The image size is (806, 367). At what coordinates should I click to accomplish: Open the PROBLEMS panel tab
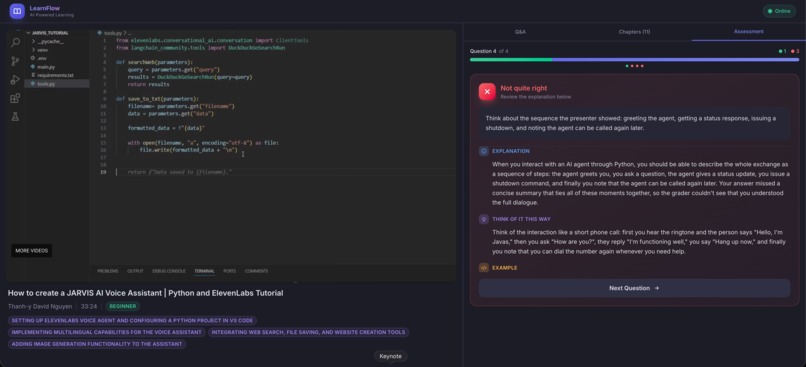pos(107,271)
